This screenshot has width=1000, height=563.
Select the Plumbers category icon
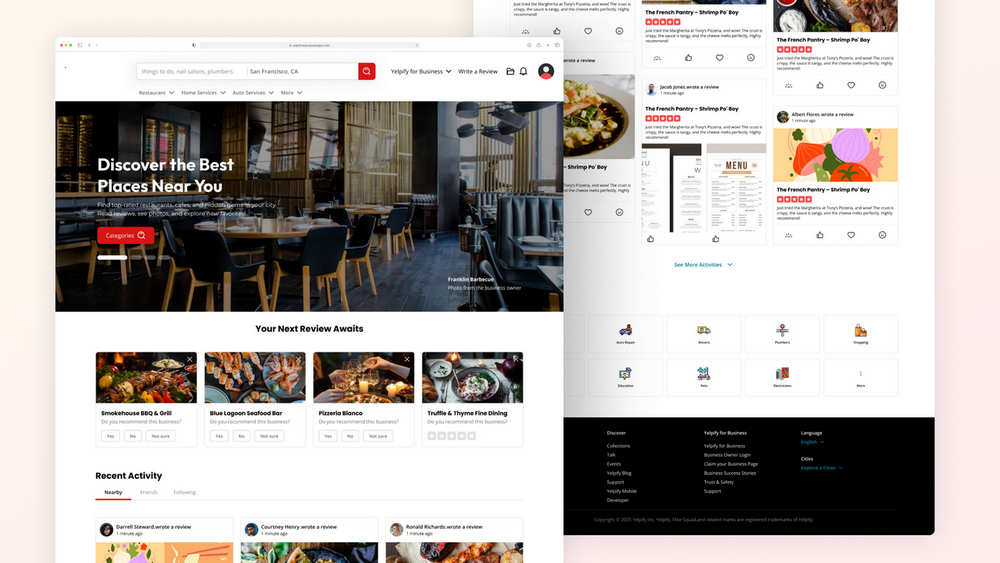pyautogui.click(x=782, y=330)
